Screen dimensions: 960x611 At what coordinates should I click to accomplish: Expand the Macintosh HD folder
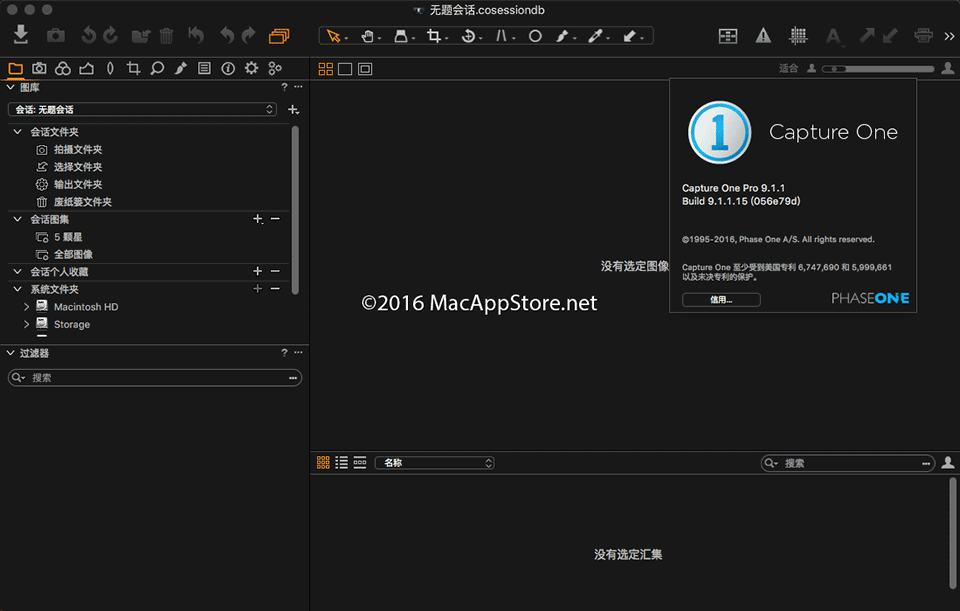27,307
